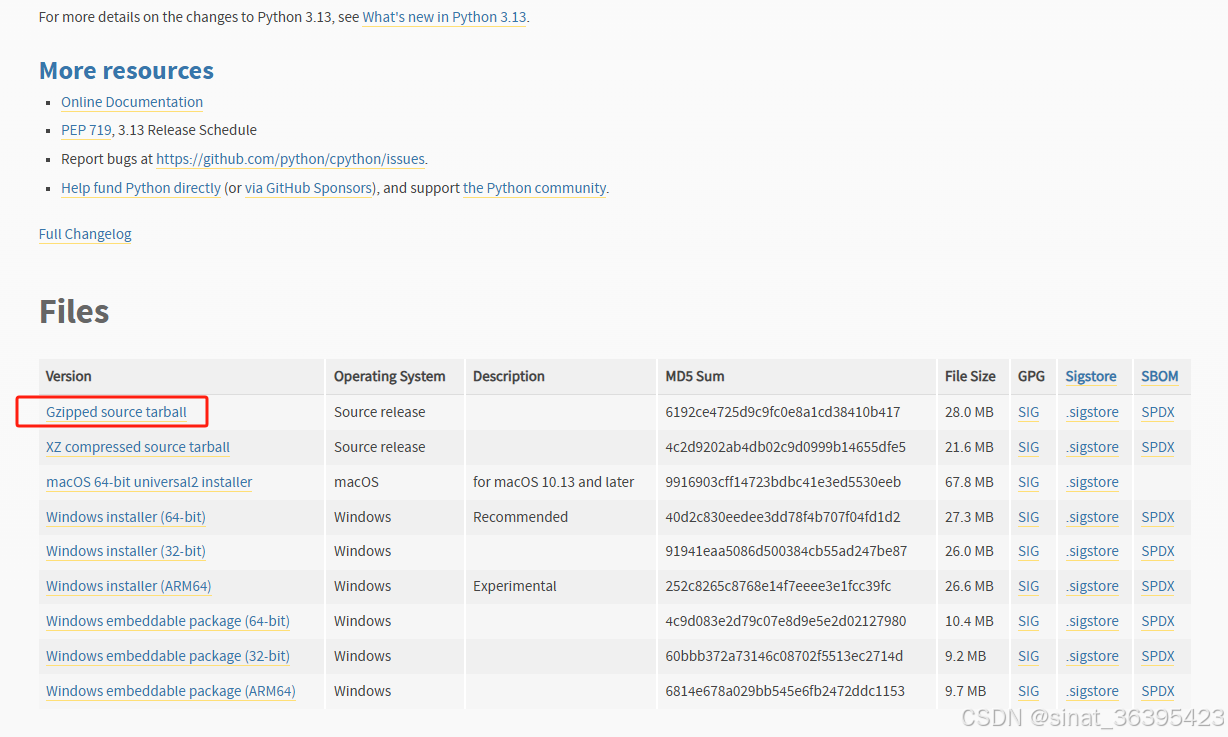The image size is (1228, 737).
Task: Open .sigstore link for Gzipped source tarball
Action: pos(1092,412)
